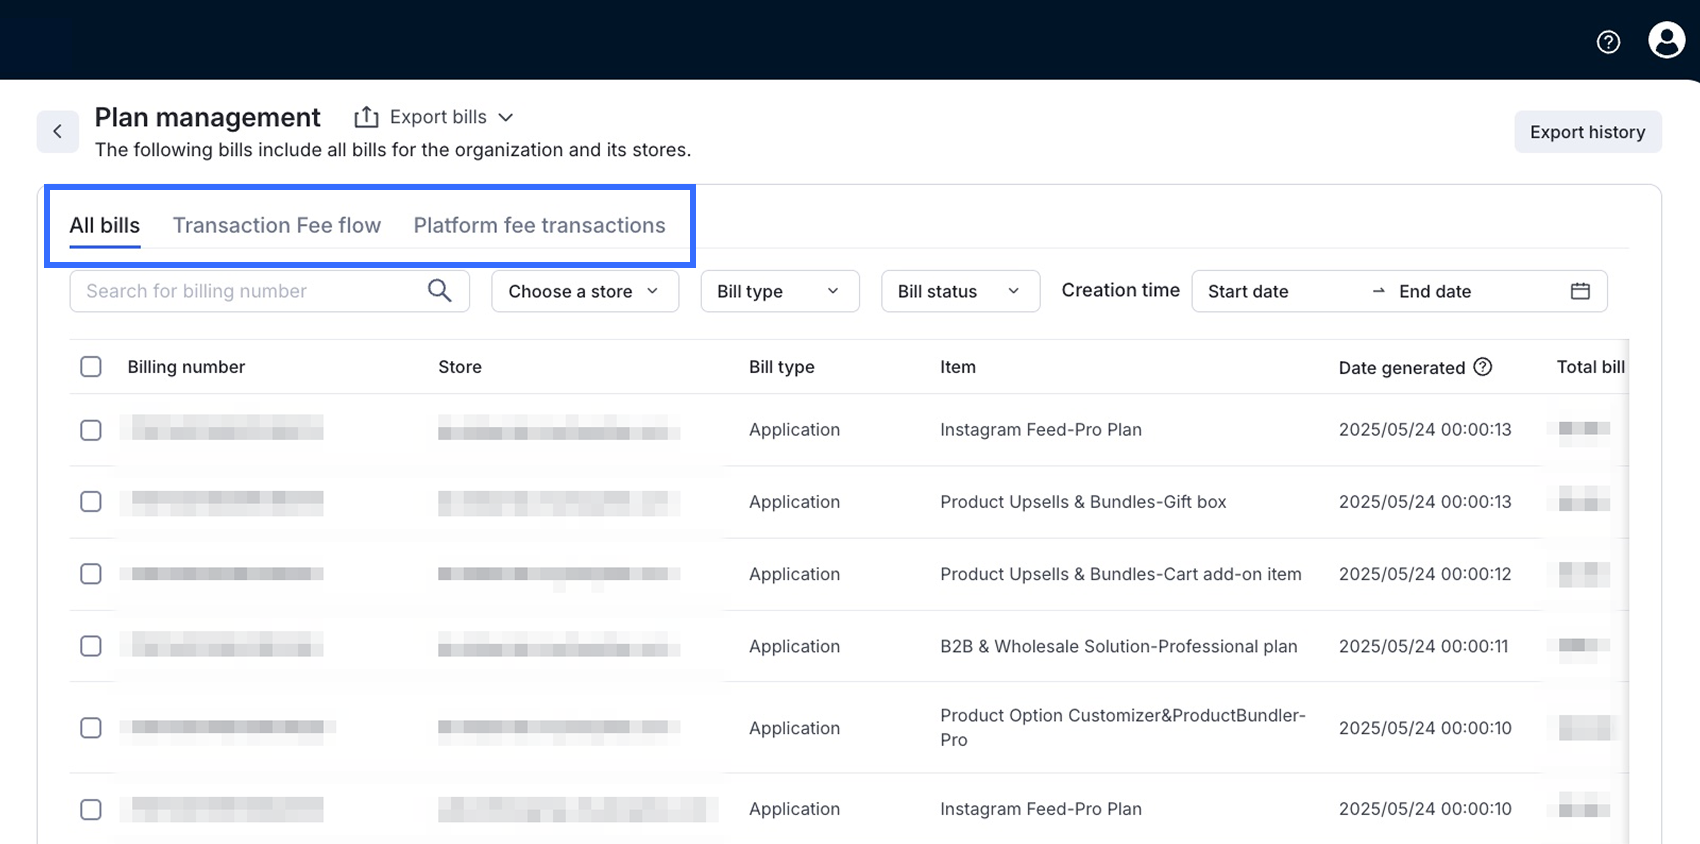
Task: Focus the Search for billing number field
Action: coord(250,291)
